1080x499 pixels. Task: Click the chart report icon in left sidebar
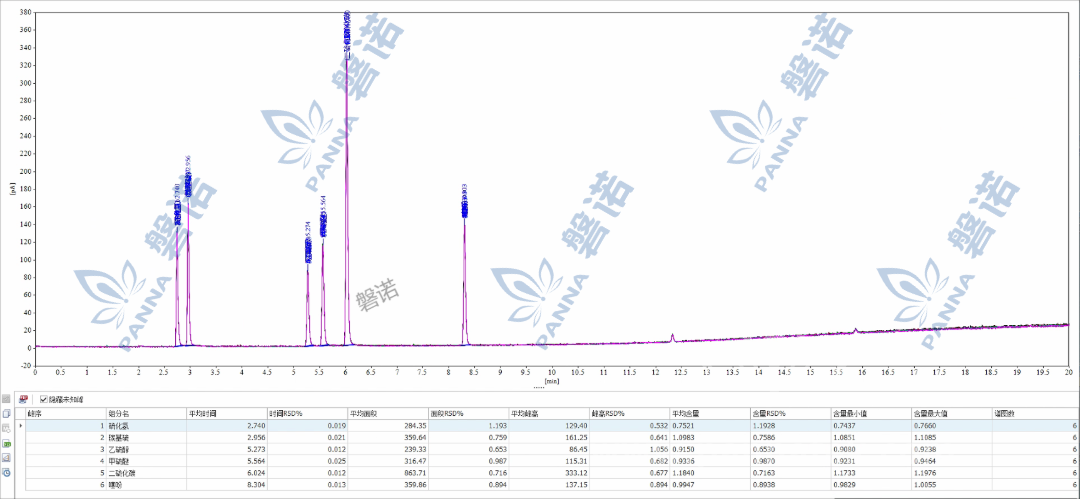point(6,457)
